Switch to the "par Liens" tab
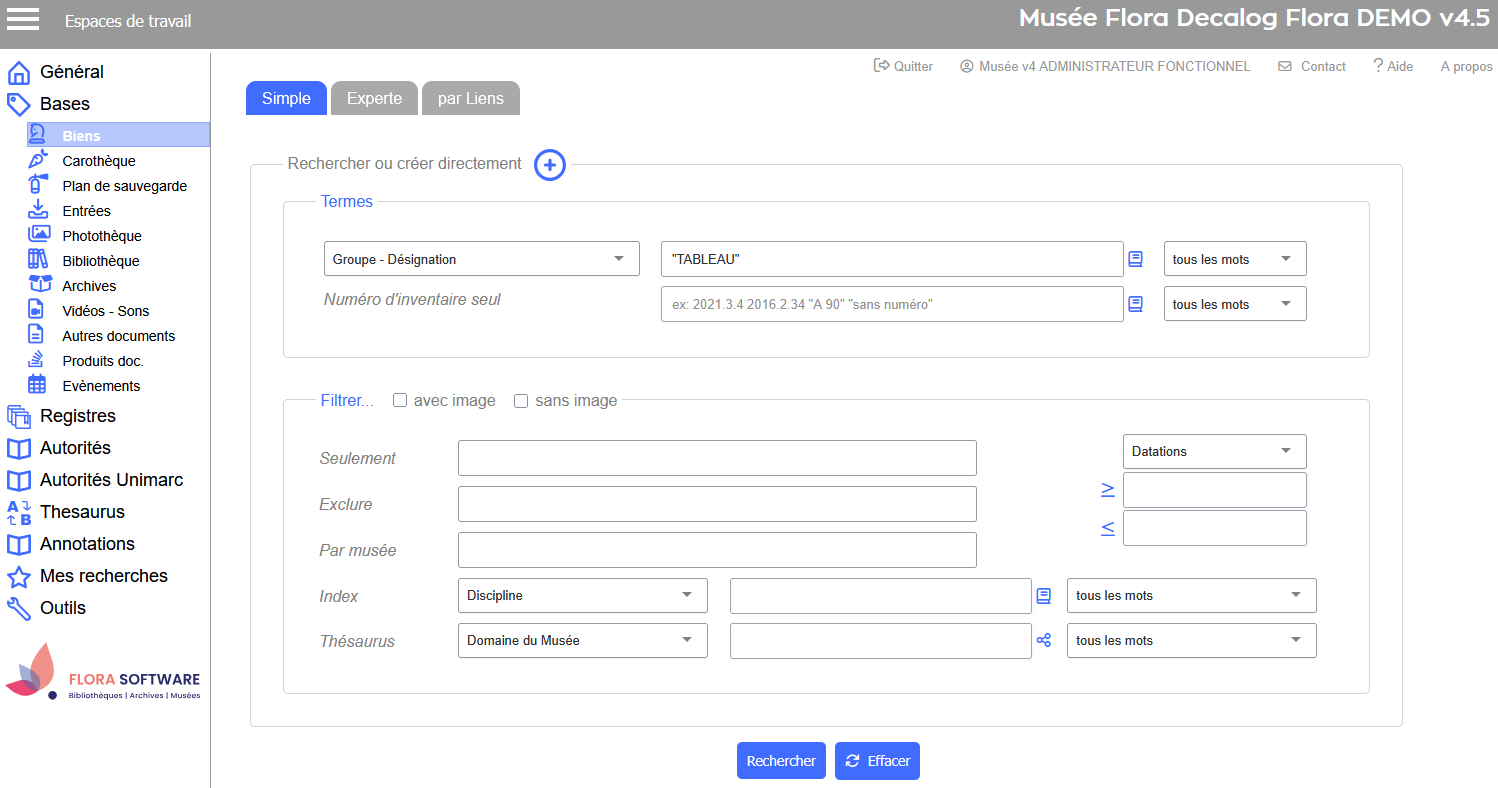Viewport: 1498px width, 788px height. coord(470,98)
